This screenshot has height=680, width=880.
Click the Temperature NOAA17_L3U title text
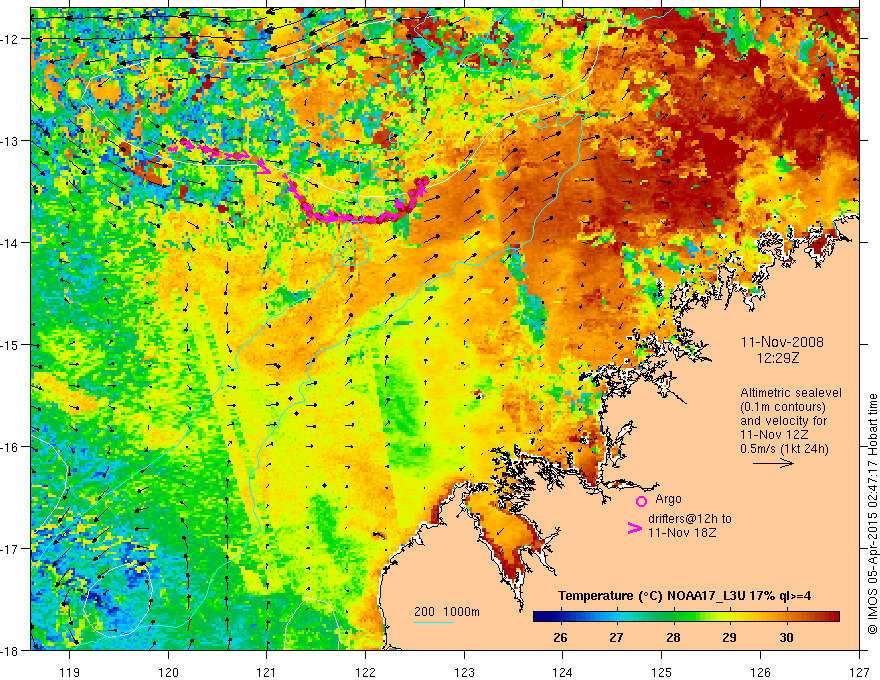(x=684, y=596)
